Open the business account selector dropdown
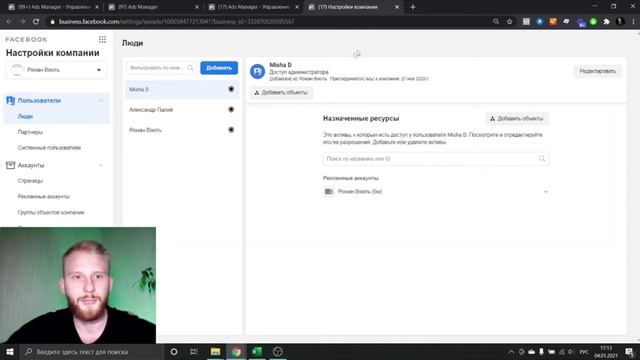Image resolution: width=640 pixels, height=360 pixels. [x=56, y=70]
